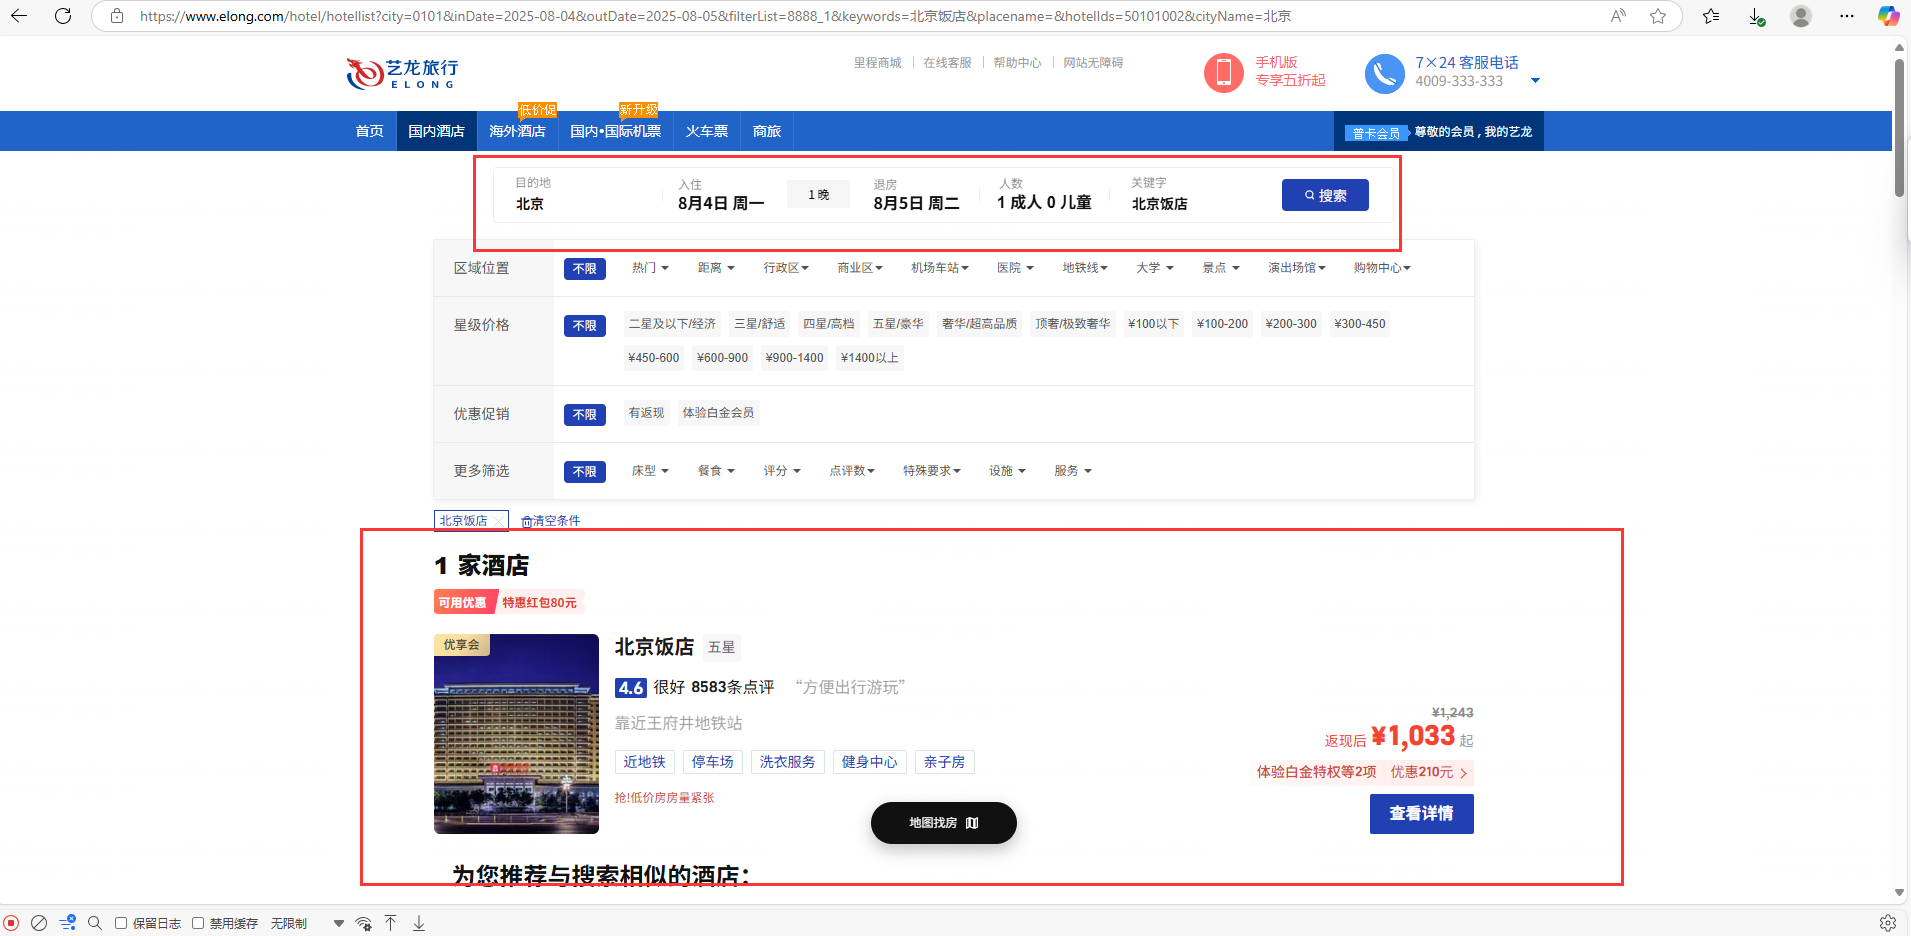Click the page vertical scrollbar thumb
Viewport: 1911px width, 936px height.
1899,127
